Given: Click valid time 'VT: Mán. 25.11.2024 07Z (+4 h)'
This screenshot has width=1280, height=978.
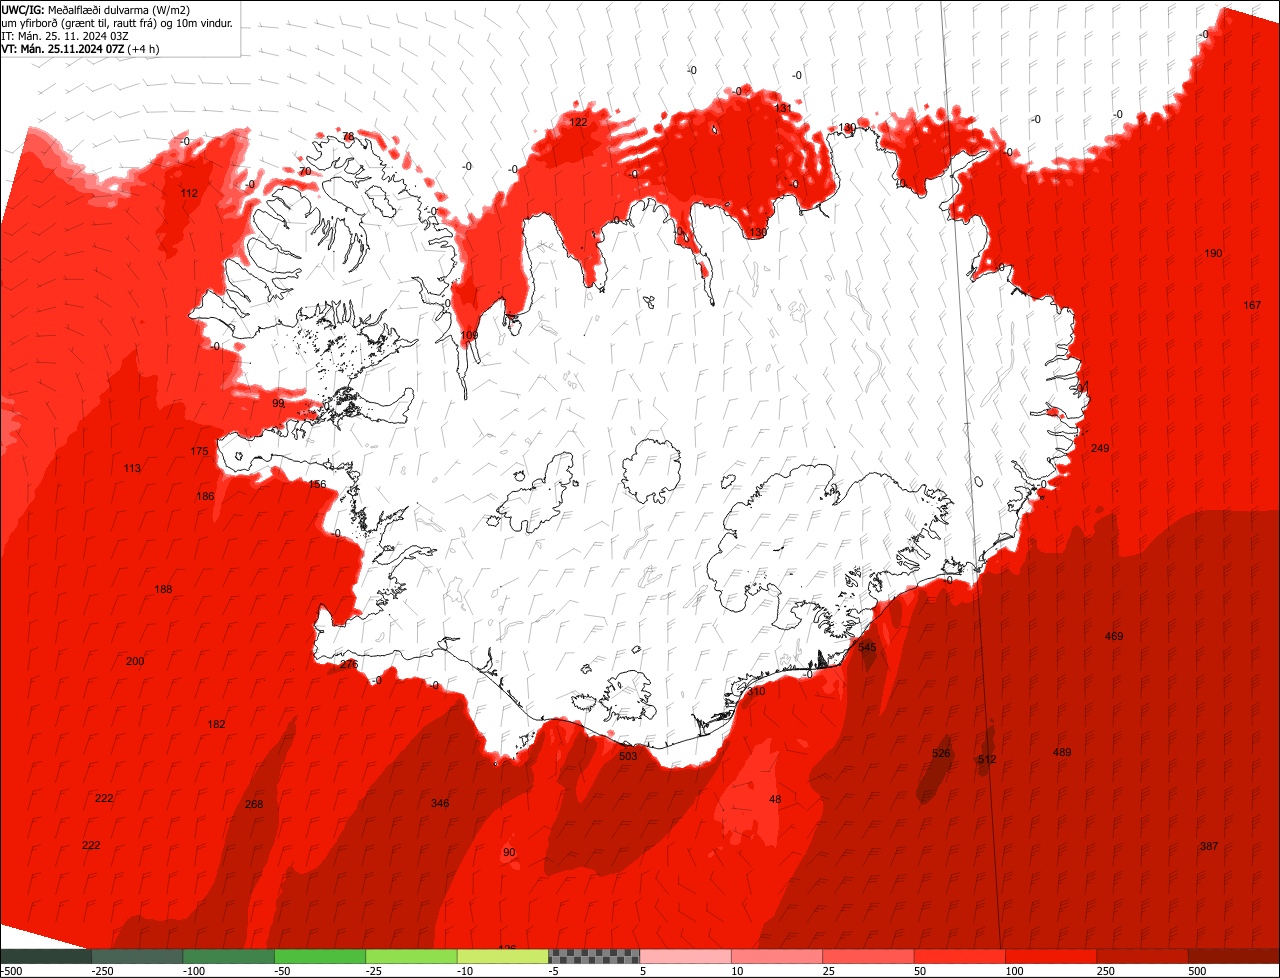Looking at the screenshot, I should [81, 48].
